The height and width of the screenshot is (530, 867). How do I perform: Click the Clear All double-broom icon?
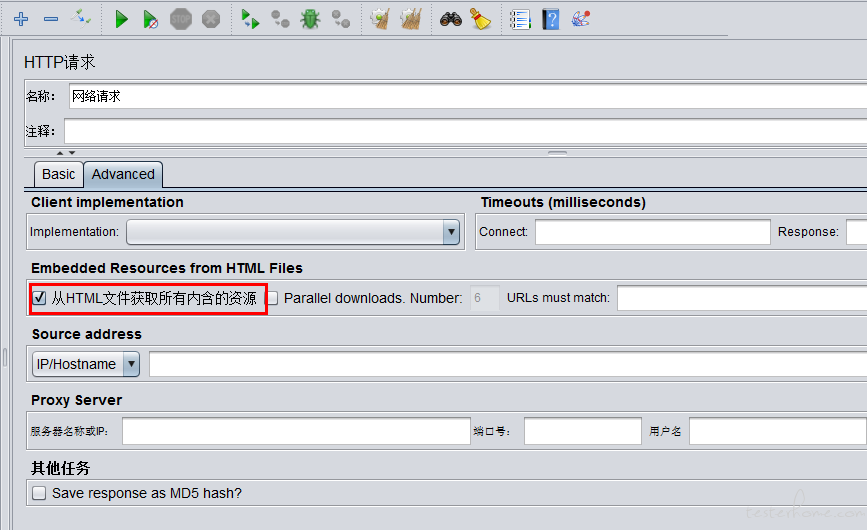tap(410, 19)
